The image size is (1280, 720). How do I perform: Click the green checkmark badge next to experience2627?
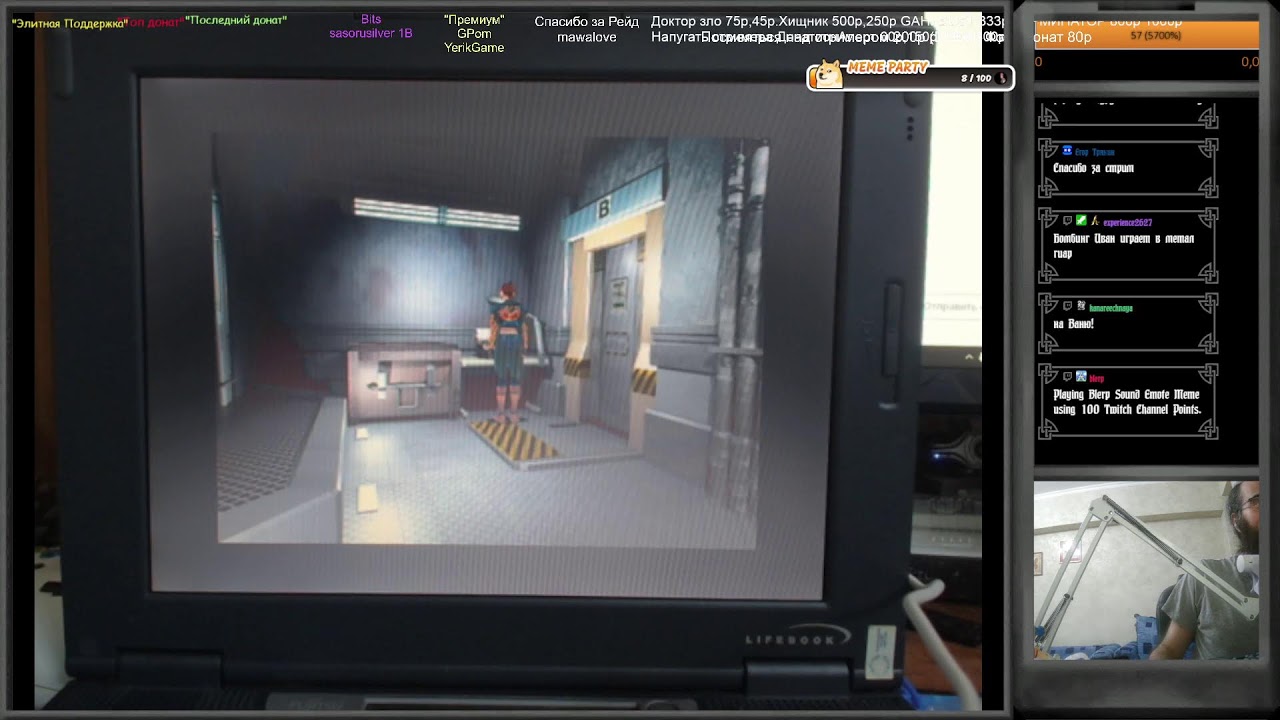click(x=1081, y=221)
